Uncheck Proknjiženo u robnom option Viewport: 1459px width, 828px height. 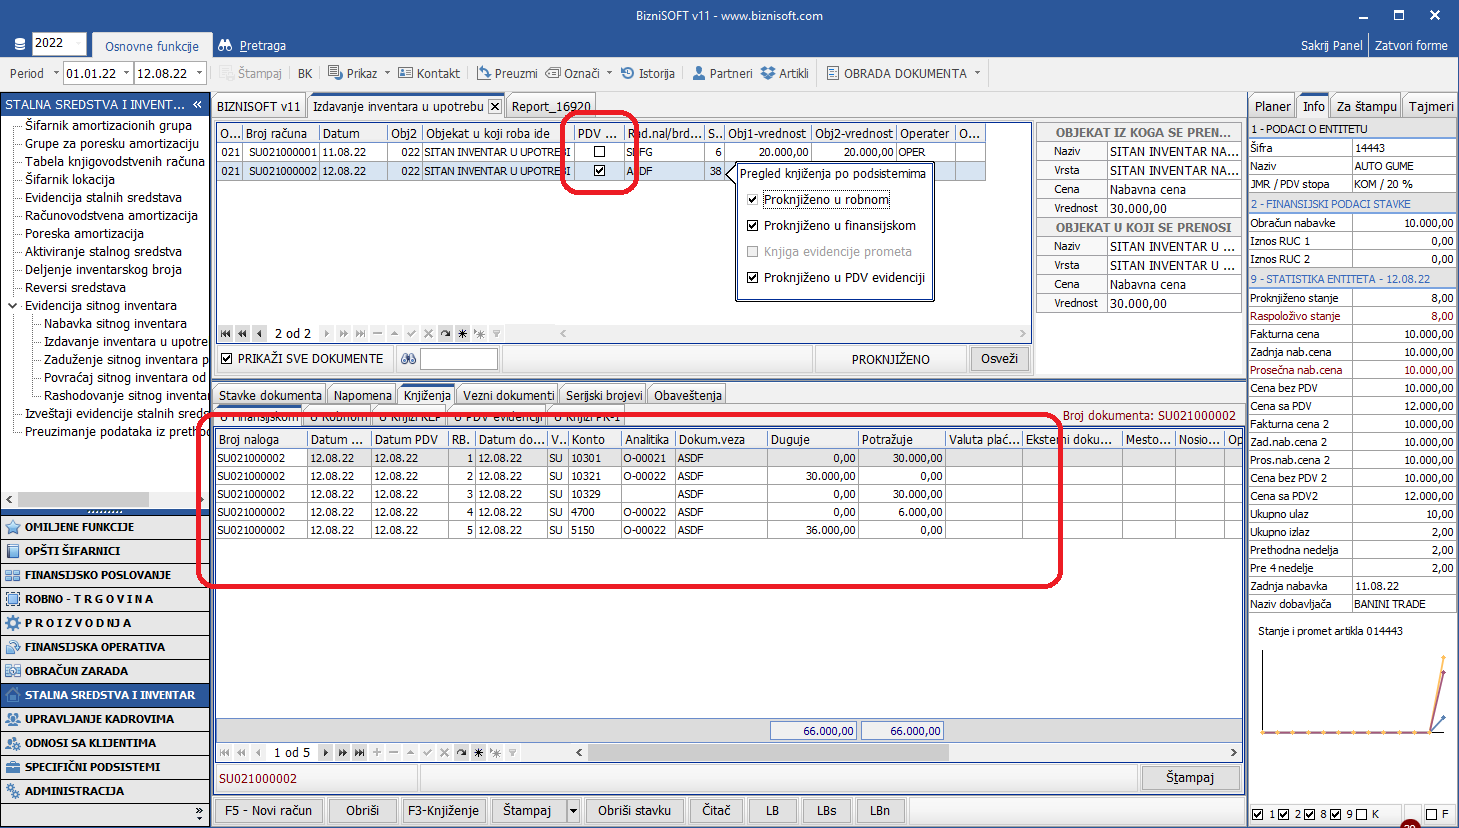pos(753,200)
